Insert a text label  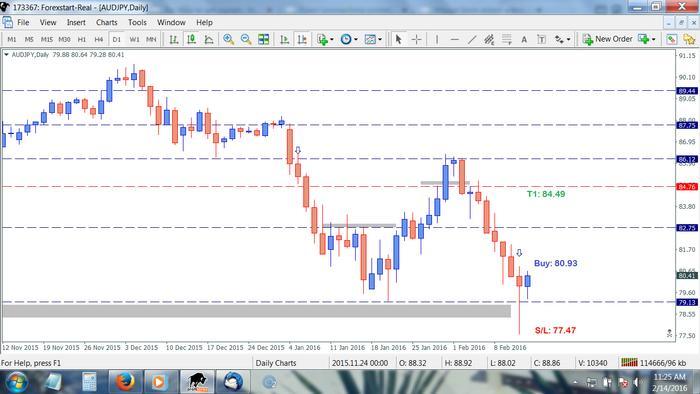[x=542, y=39]
